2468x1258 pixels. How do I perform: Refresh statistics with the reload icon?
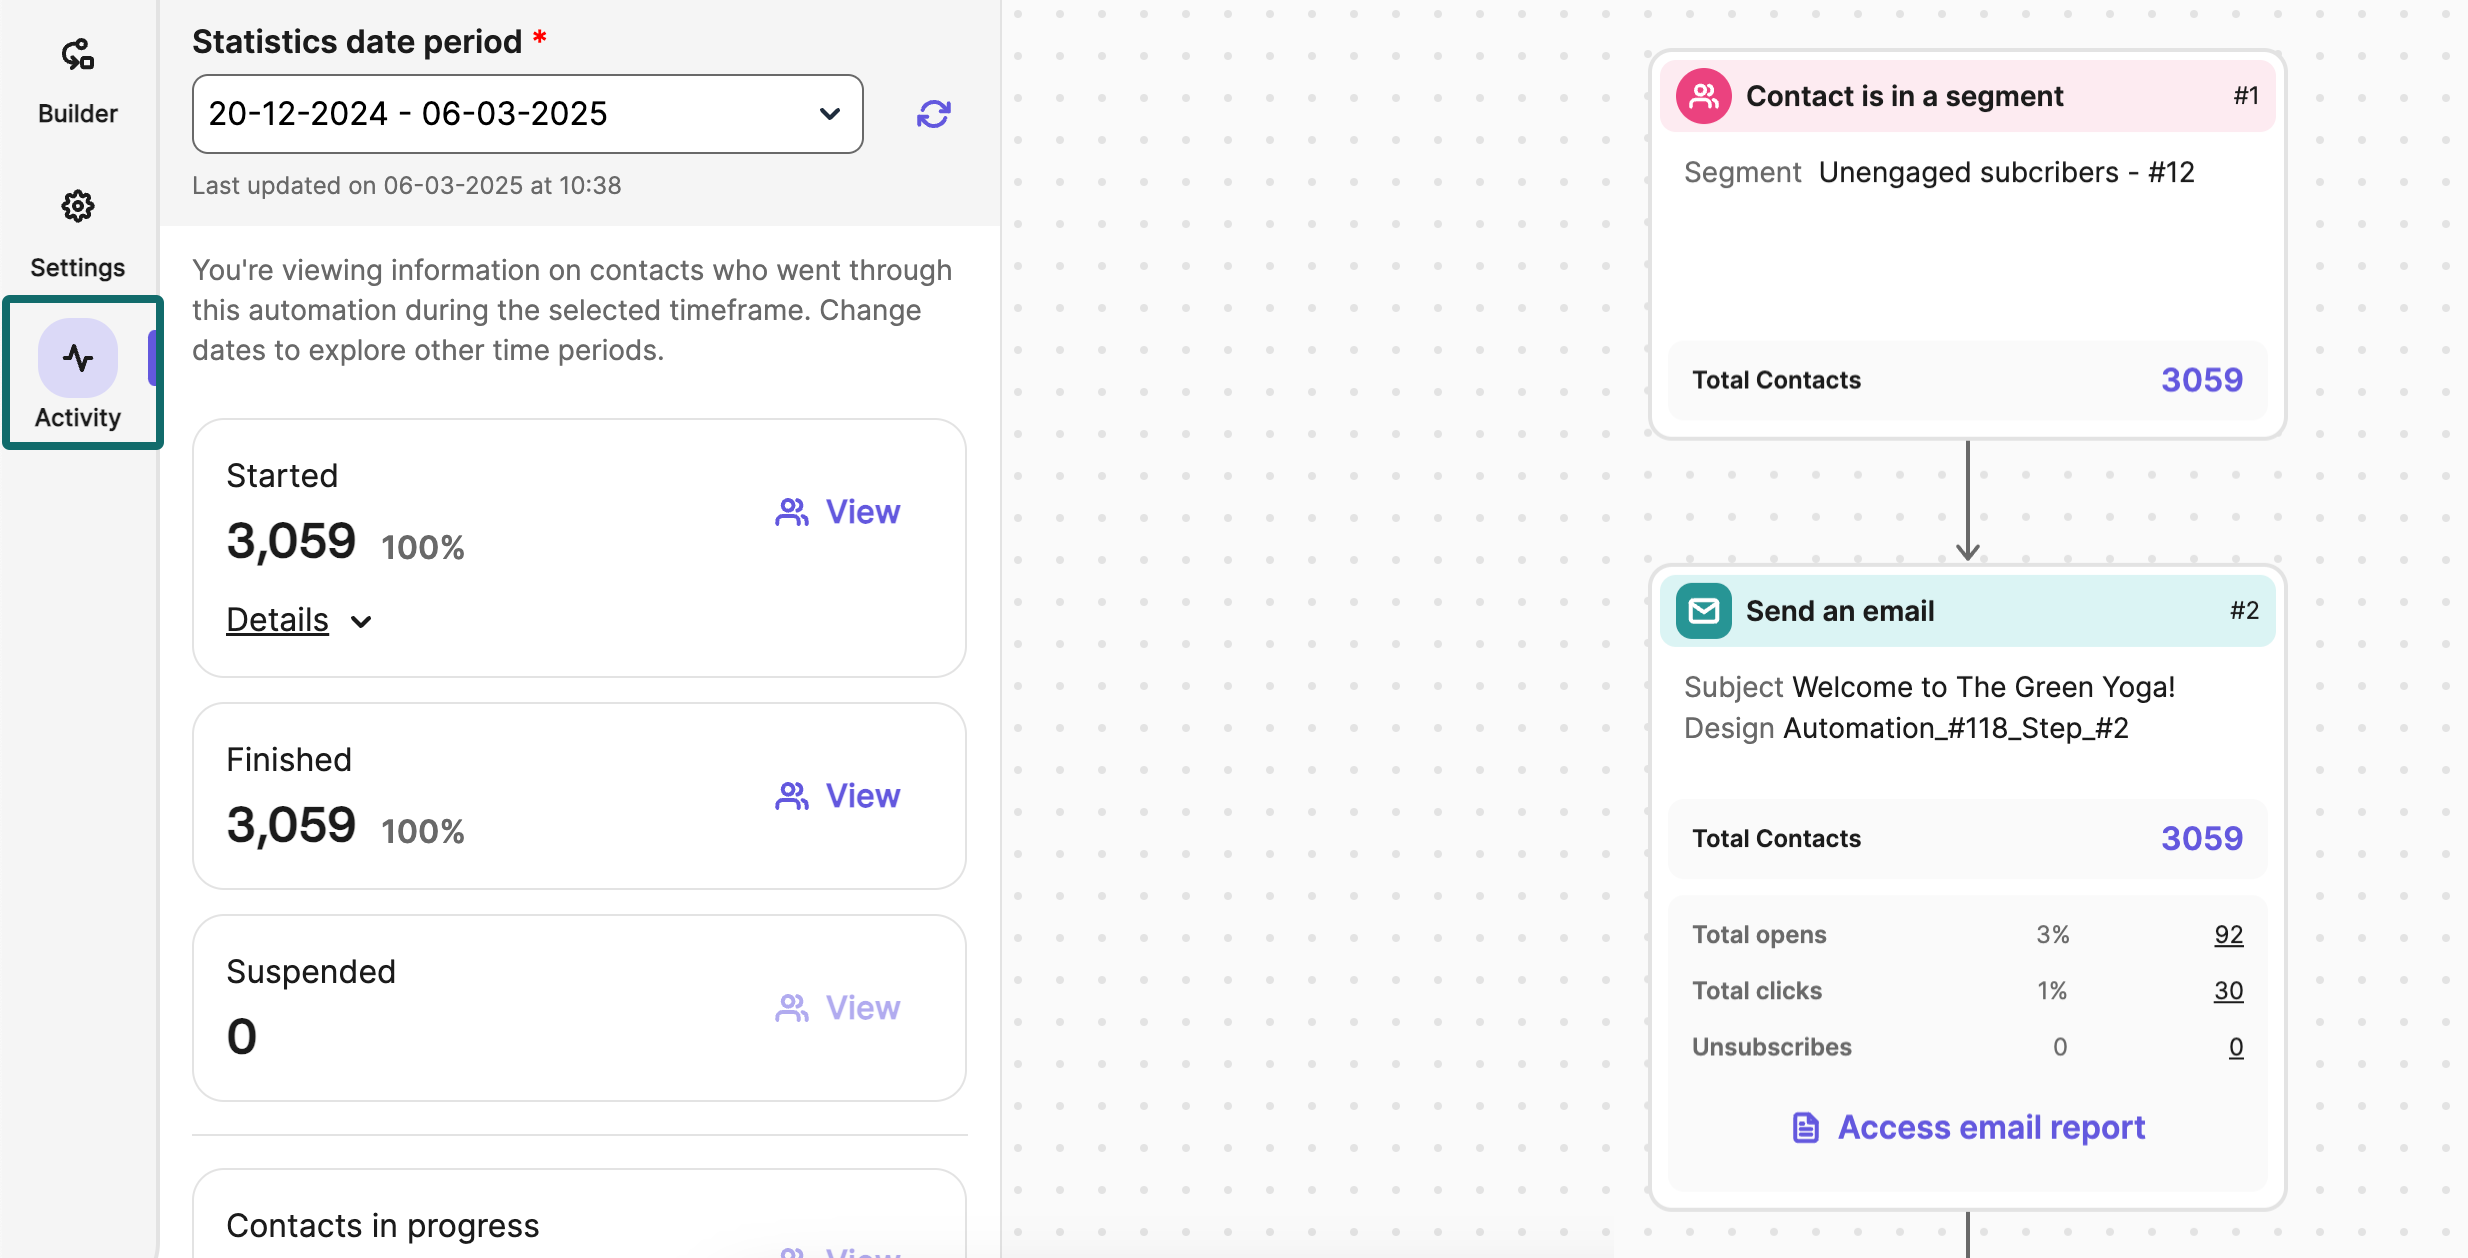coord(934,114)
